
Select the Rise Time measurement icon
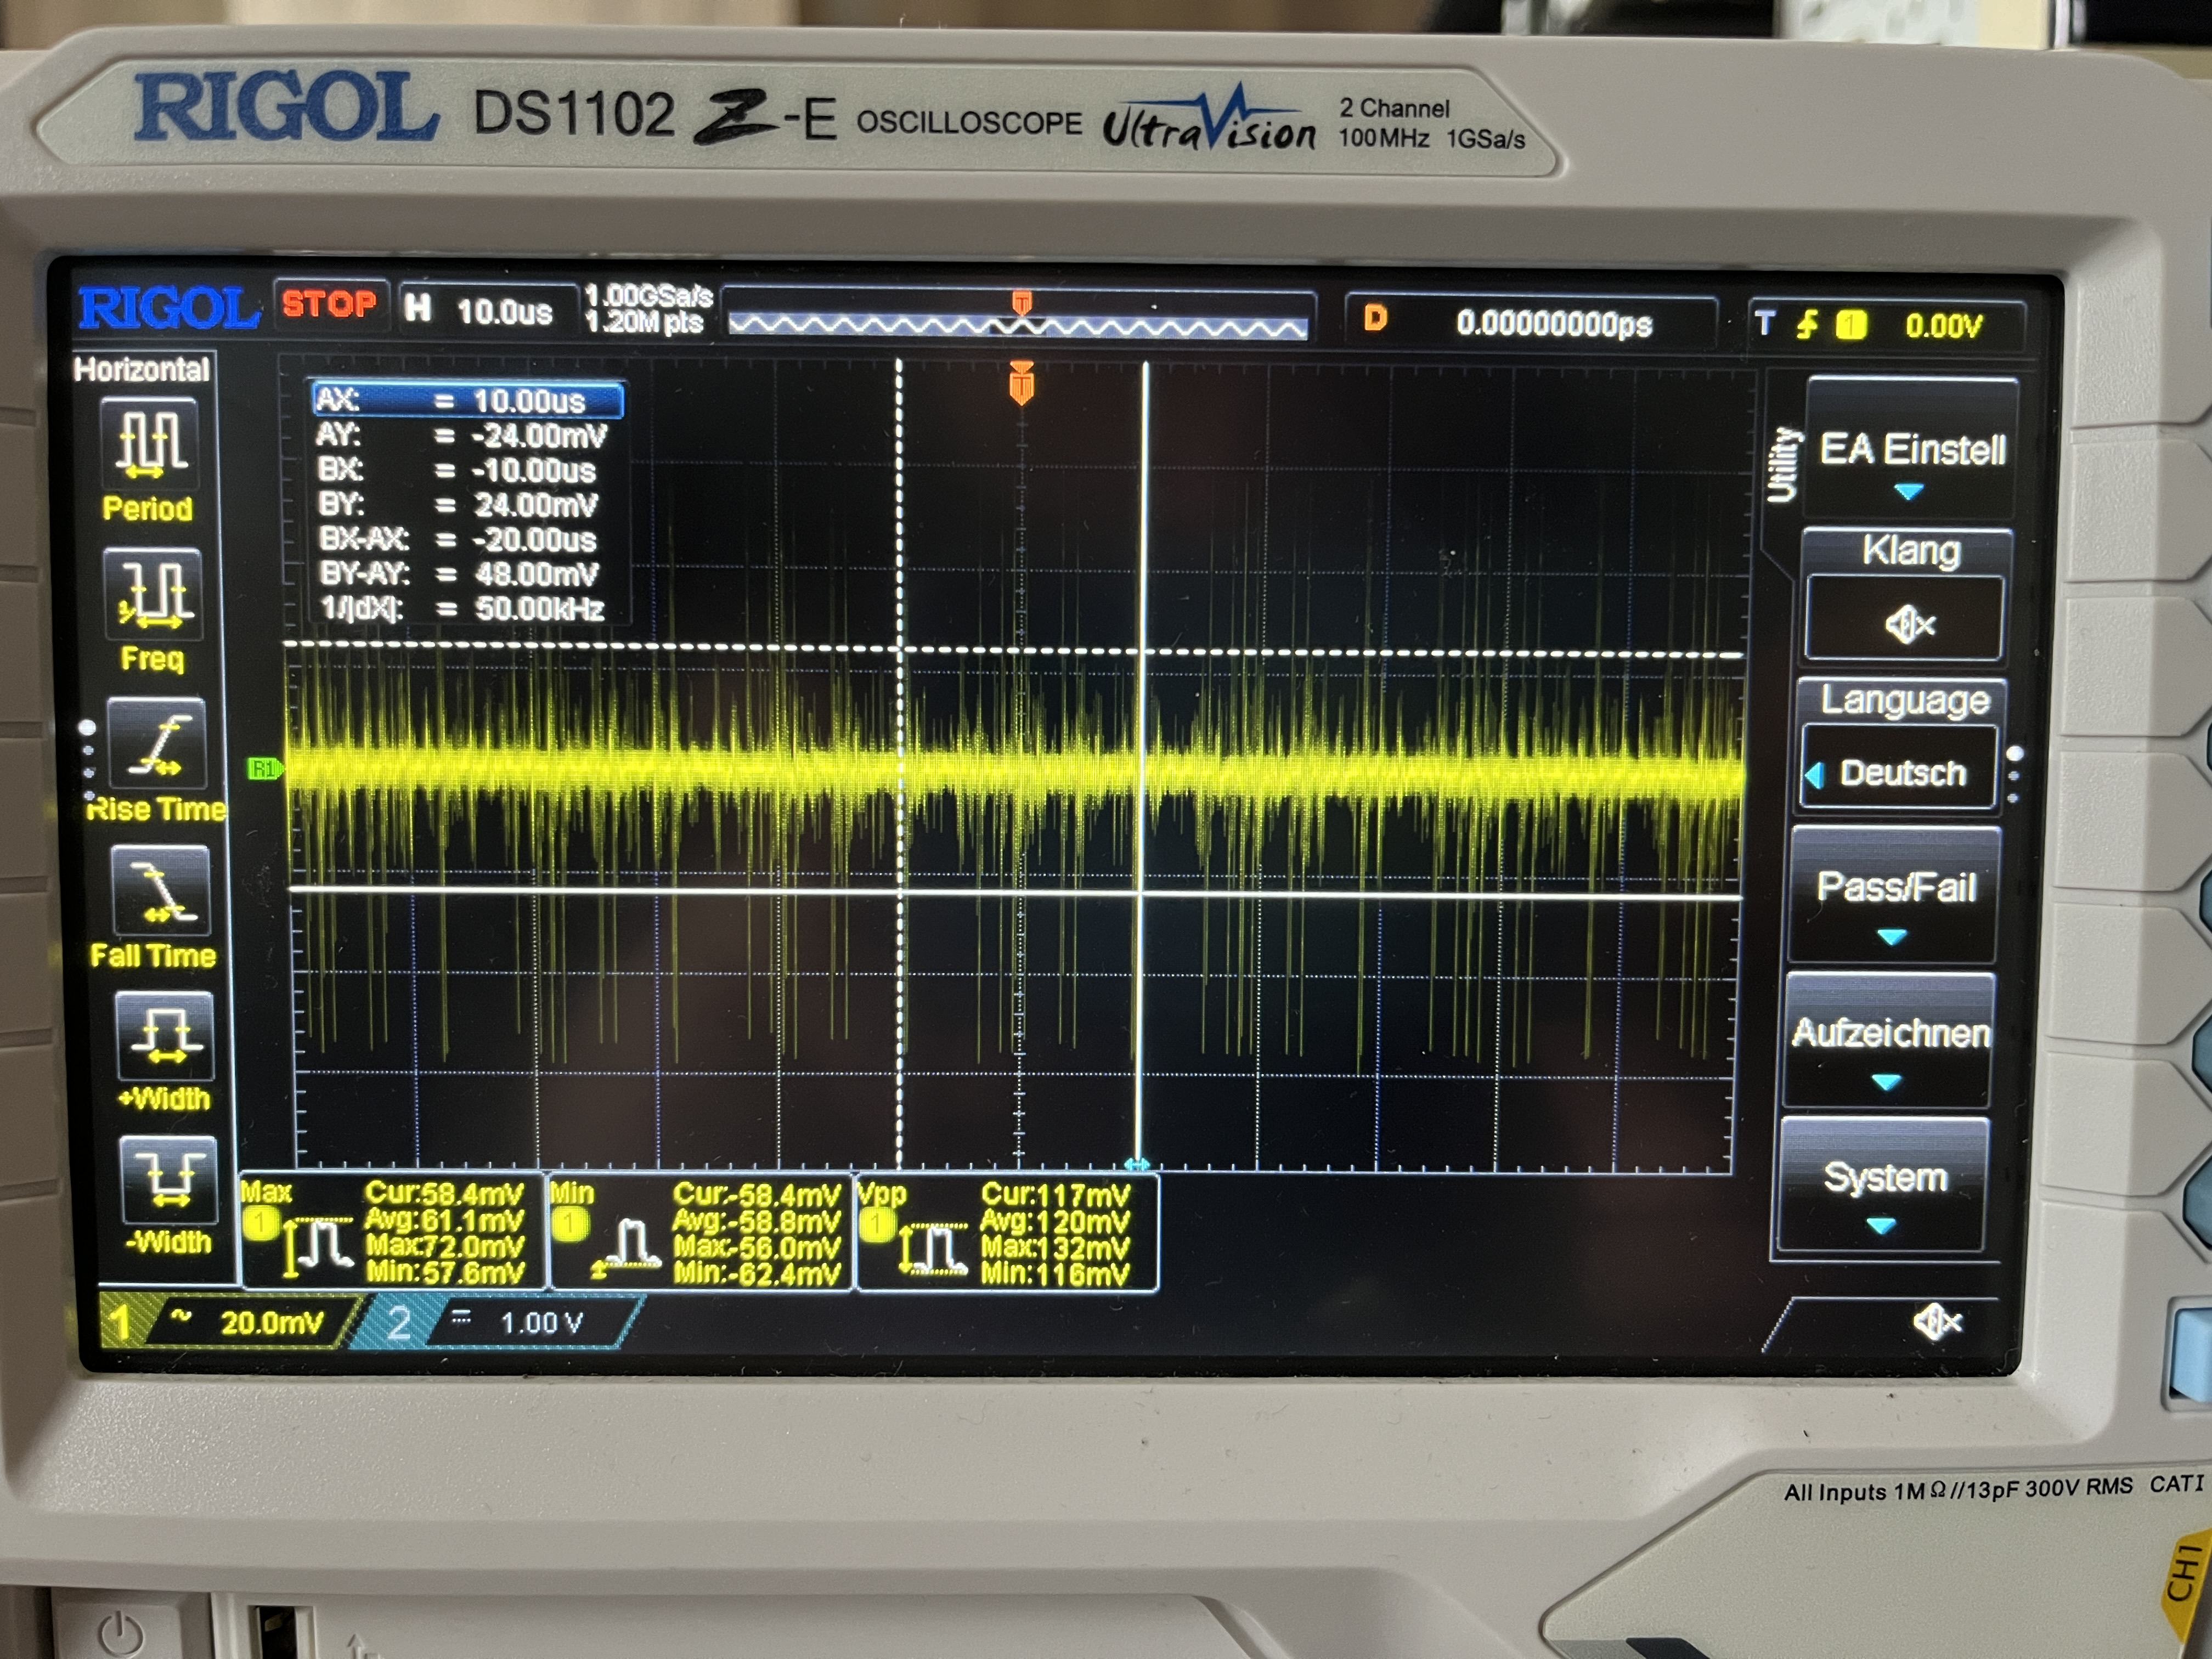[x=156, y=744]
